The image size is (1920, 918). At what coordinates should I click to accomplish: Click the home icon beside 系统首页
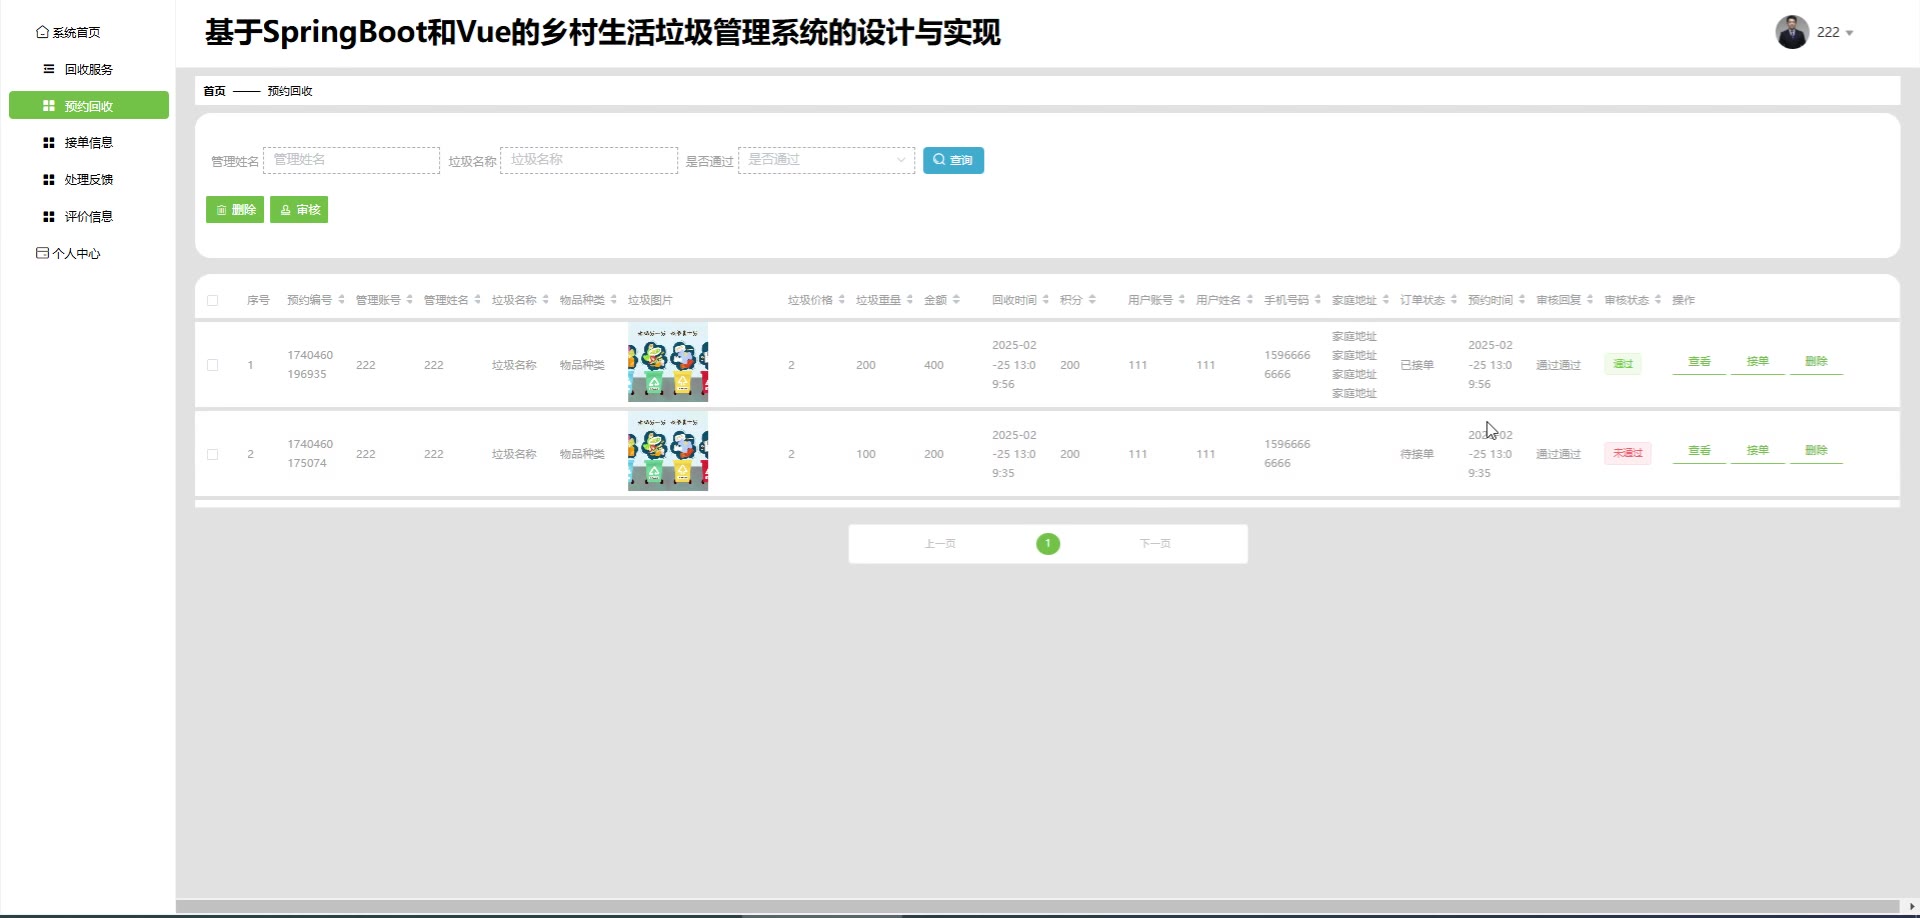(42, 32)
